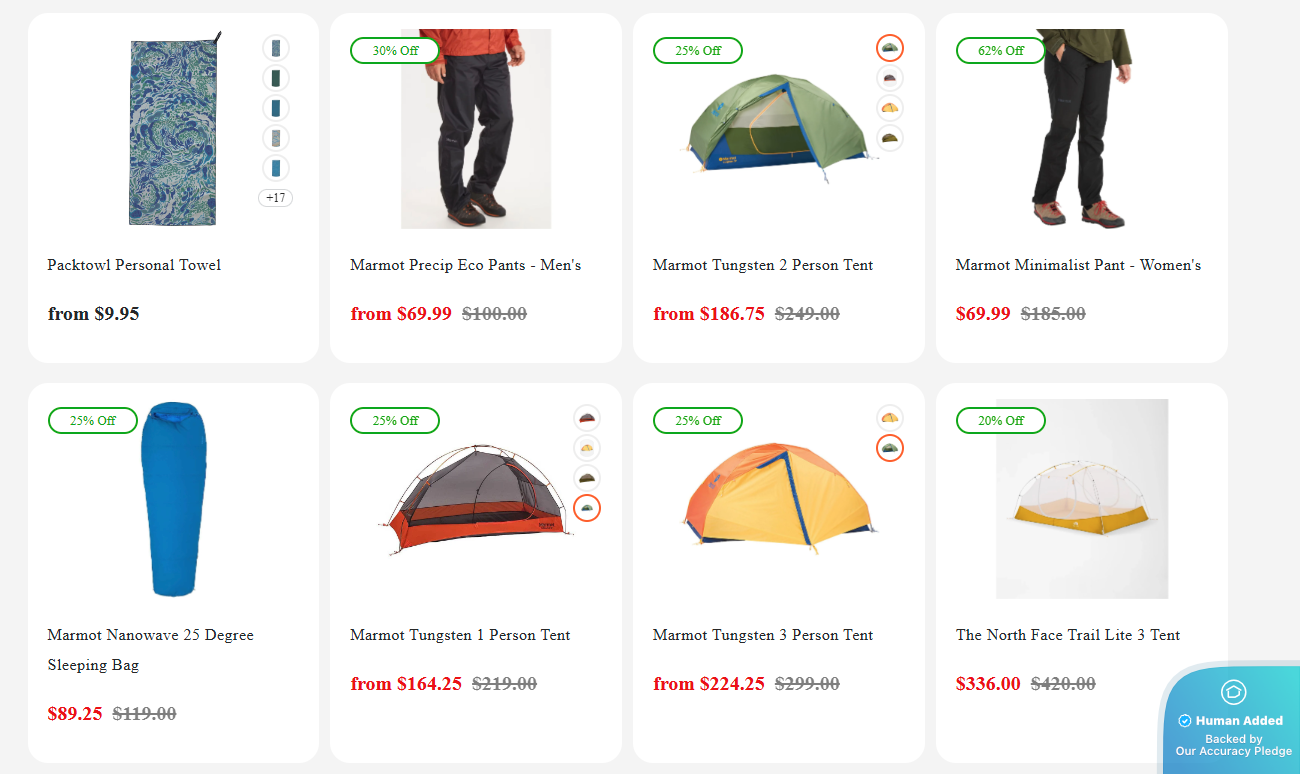
Task: Open Marmot Minimalist Pant - Women's product
Action: coord(1078,265)
